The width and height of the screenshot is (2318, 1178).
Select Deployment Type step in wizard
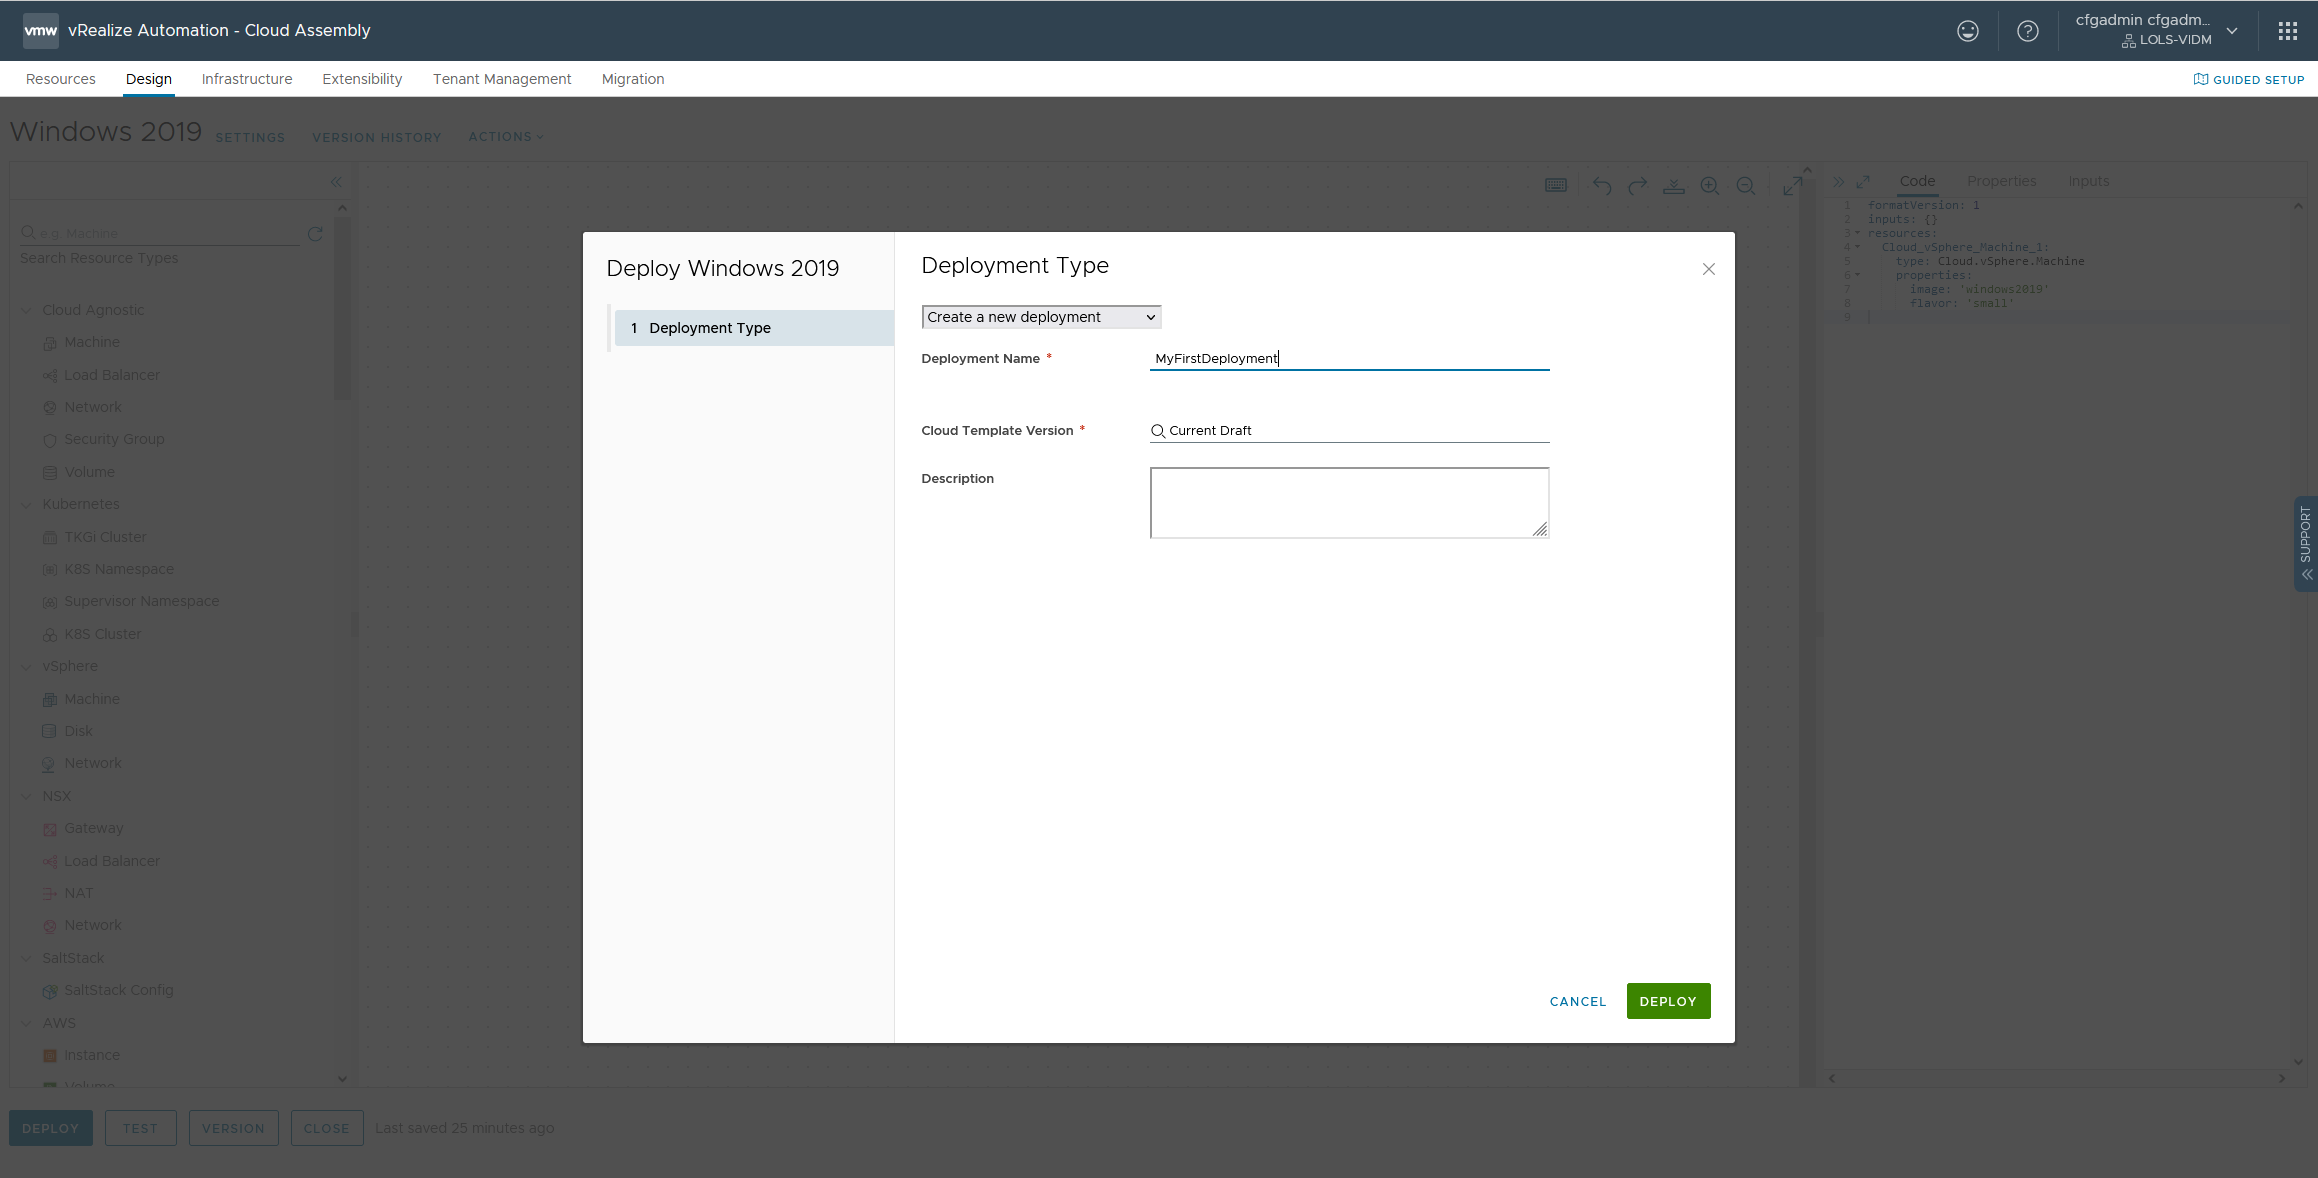[754, 328]
